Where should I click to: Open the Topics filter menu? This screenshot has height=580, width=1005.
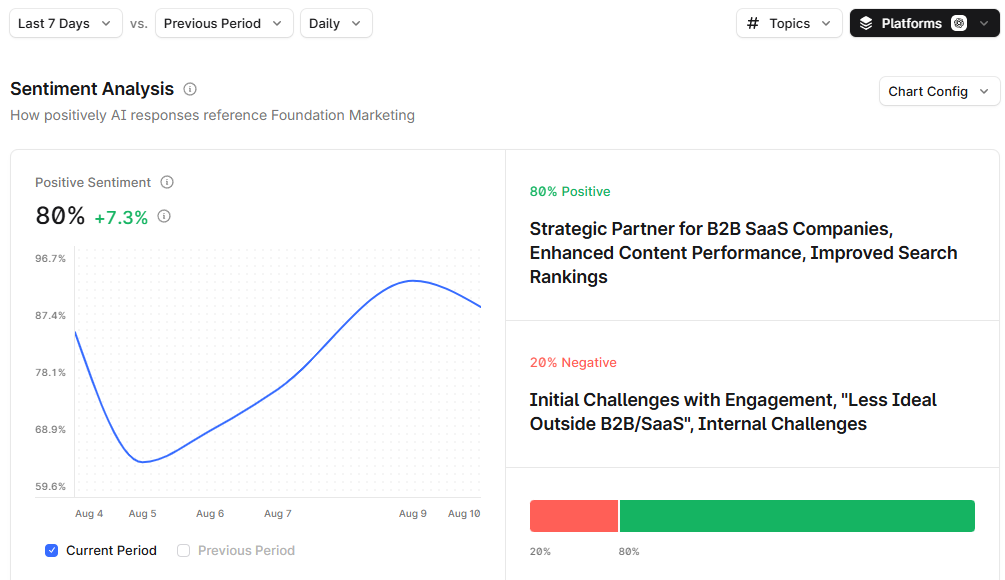789,22
